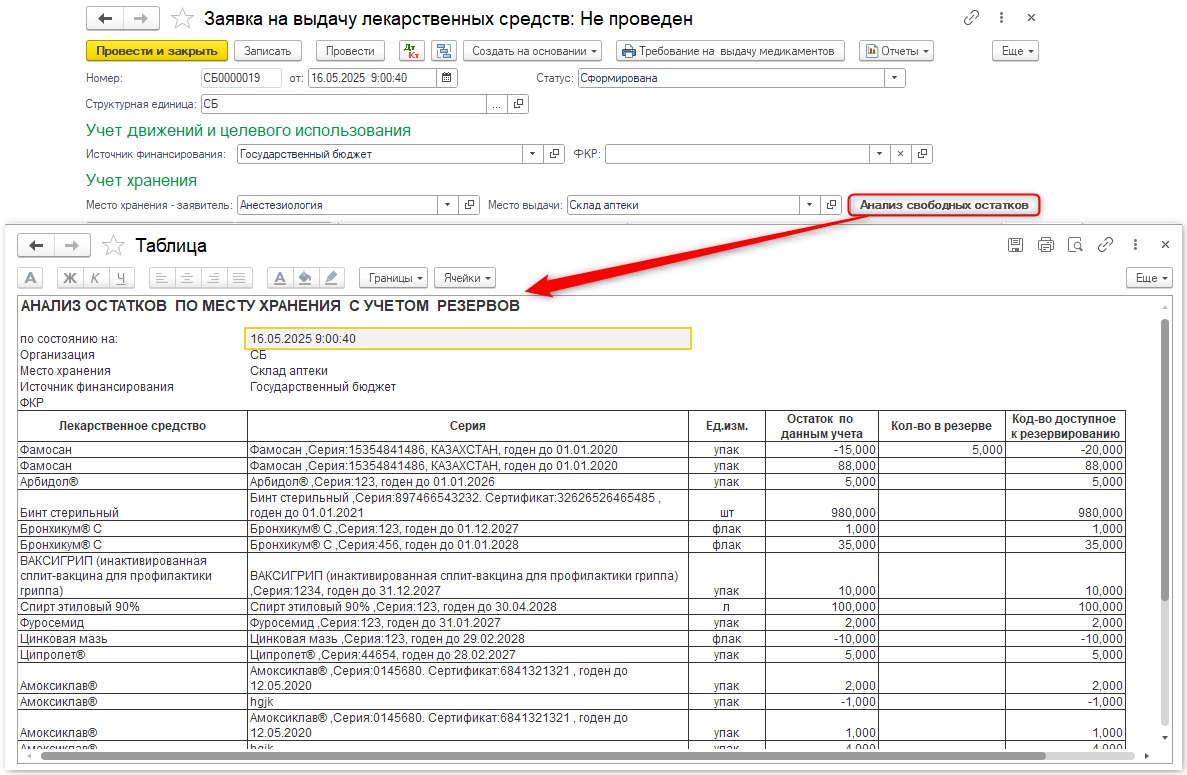Open Отчеты dropdown
1187x775 pixels.
coord(896,51)
